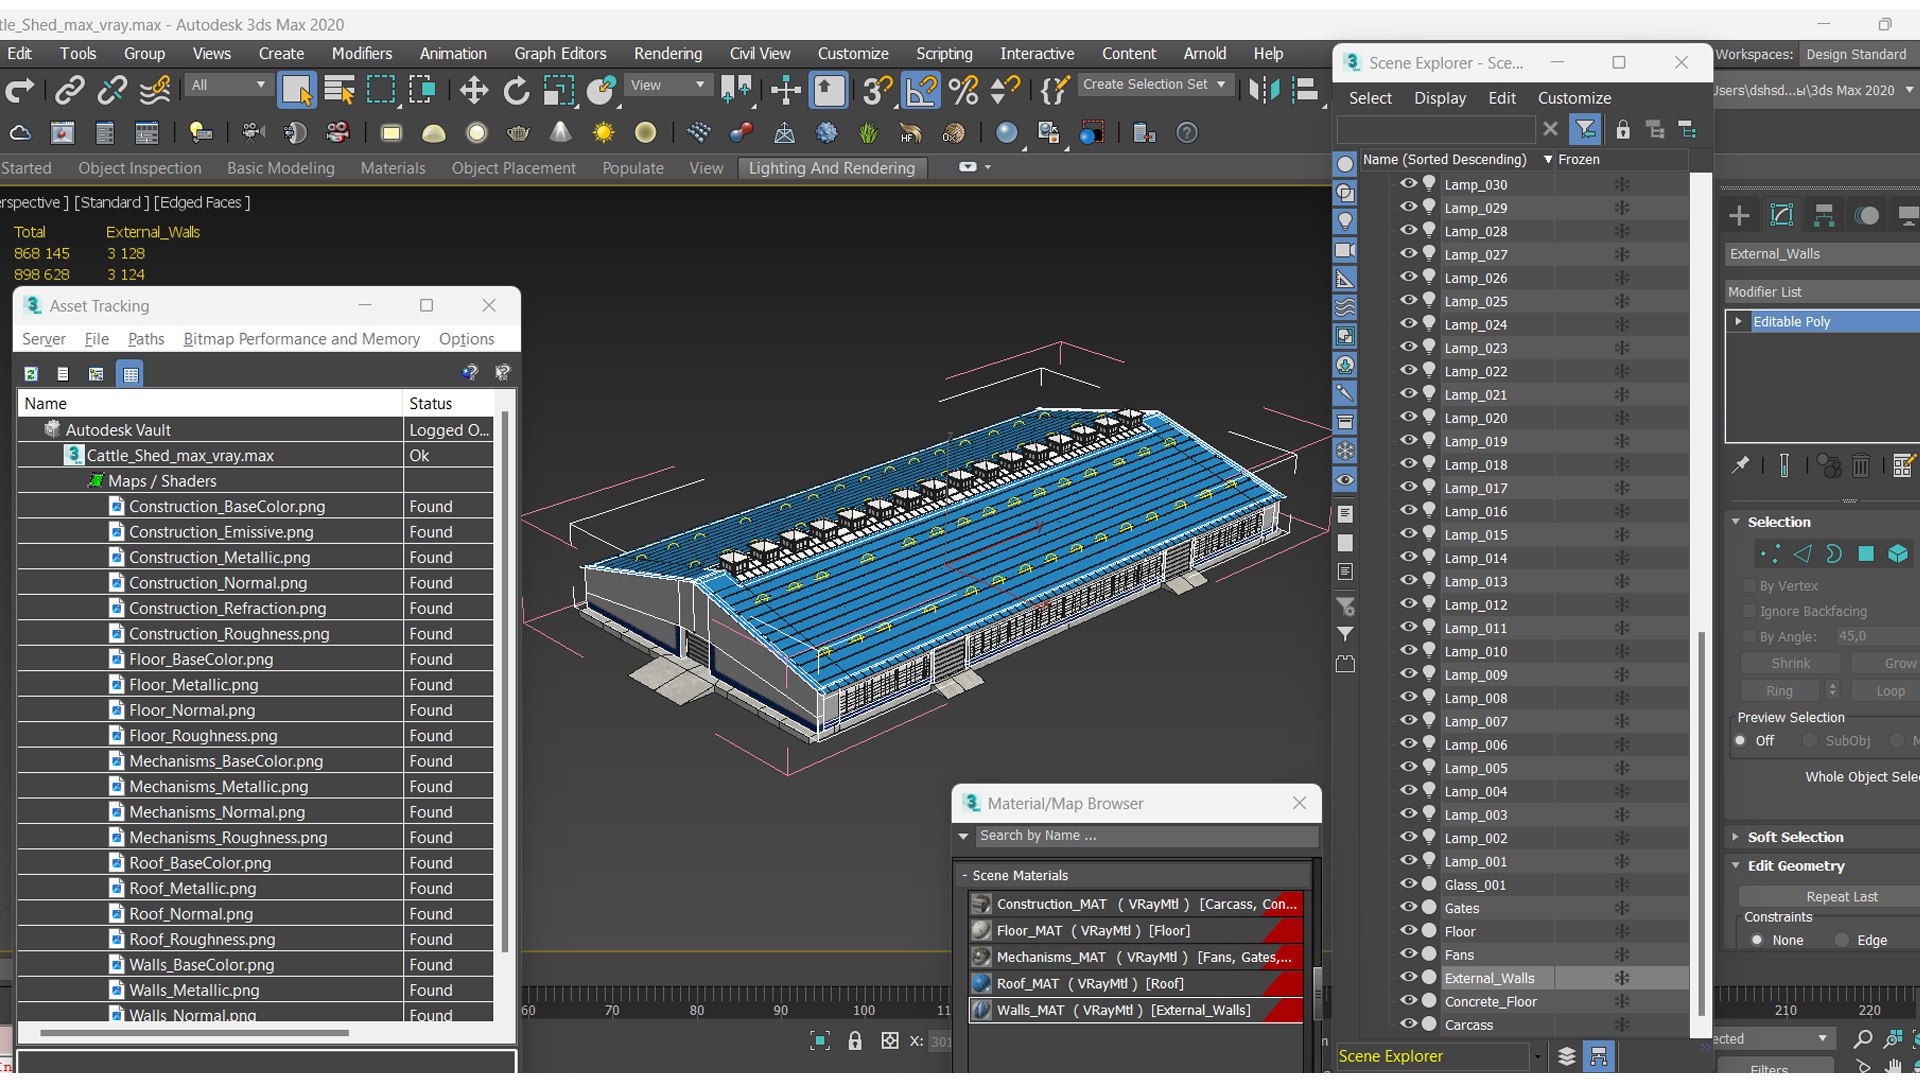Select the Polygon sub-object level icon
Screen dimensions: 1920x1080
click(x=1866, y=554)
